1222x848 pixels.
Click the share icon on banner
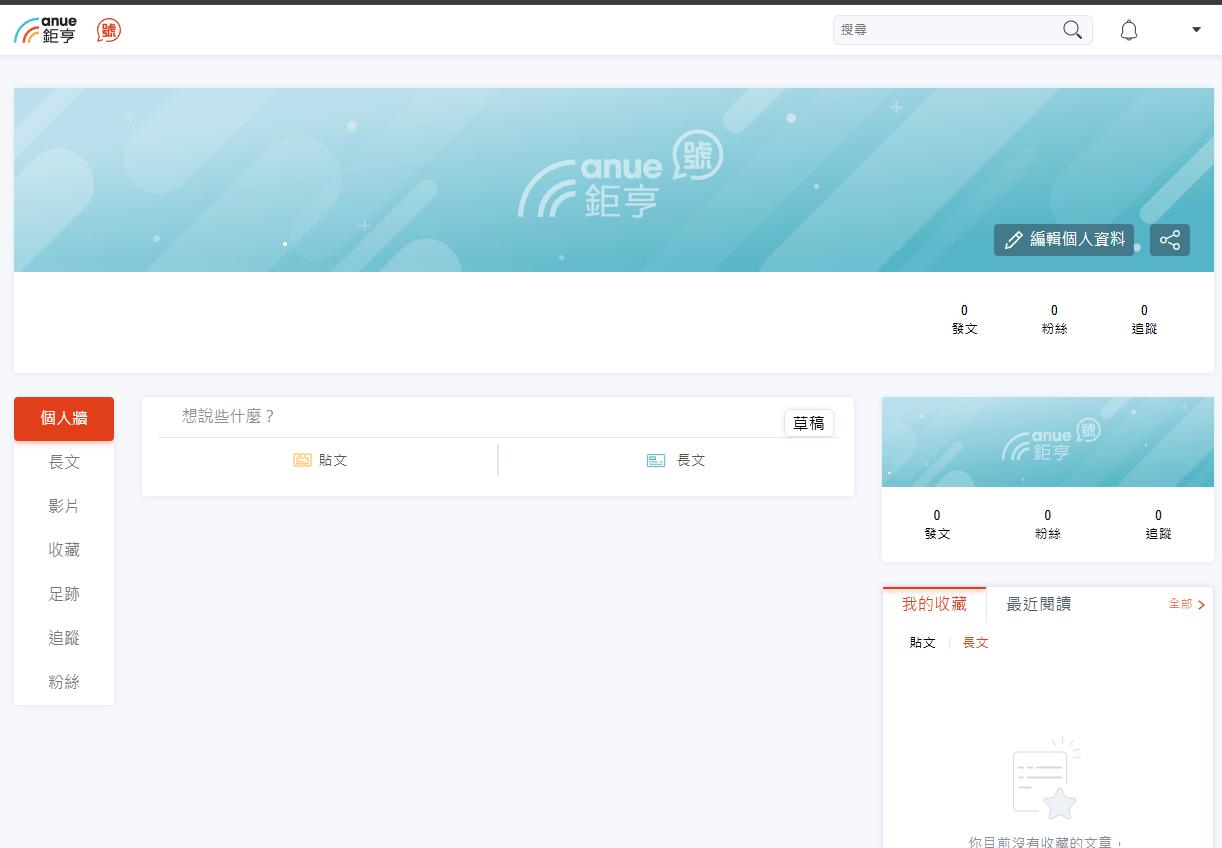click(x=1170, y=240)
